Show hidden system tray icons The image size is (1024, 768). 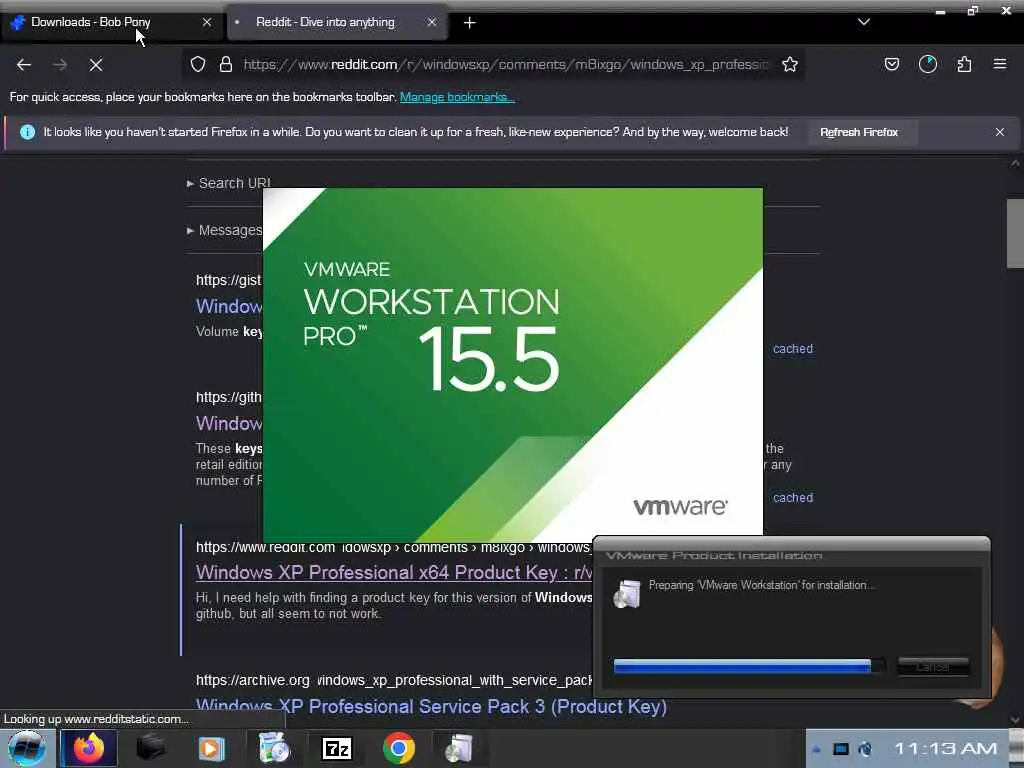coord(816,750)
